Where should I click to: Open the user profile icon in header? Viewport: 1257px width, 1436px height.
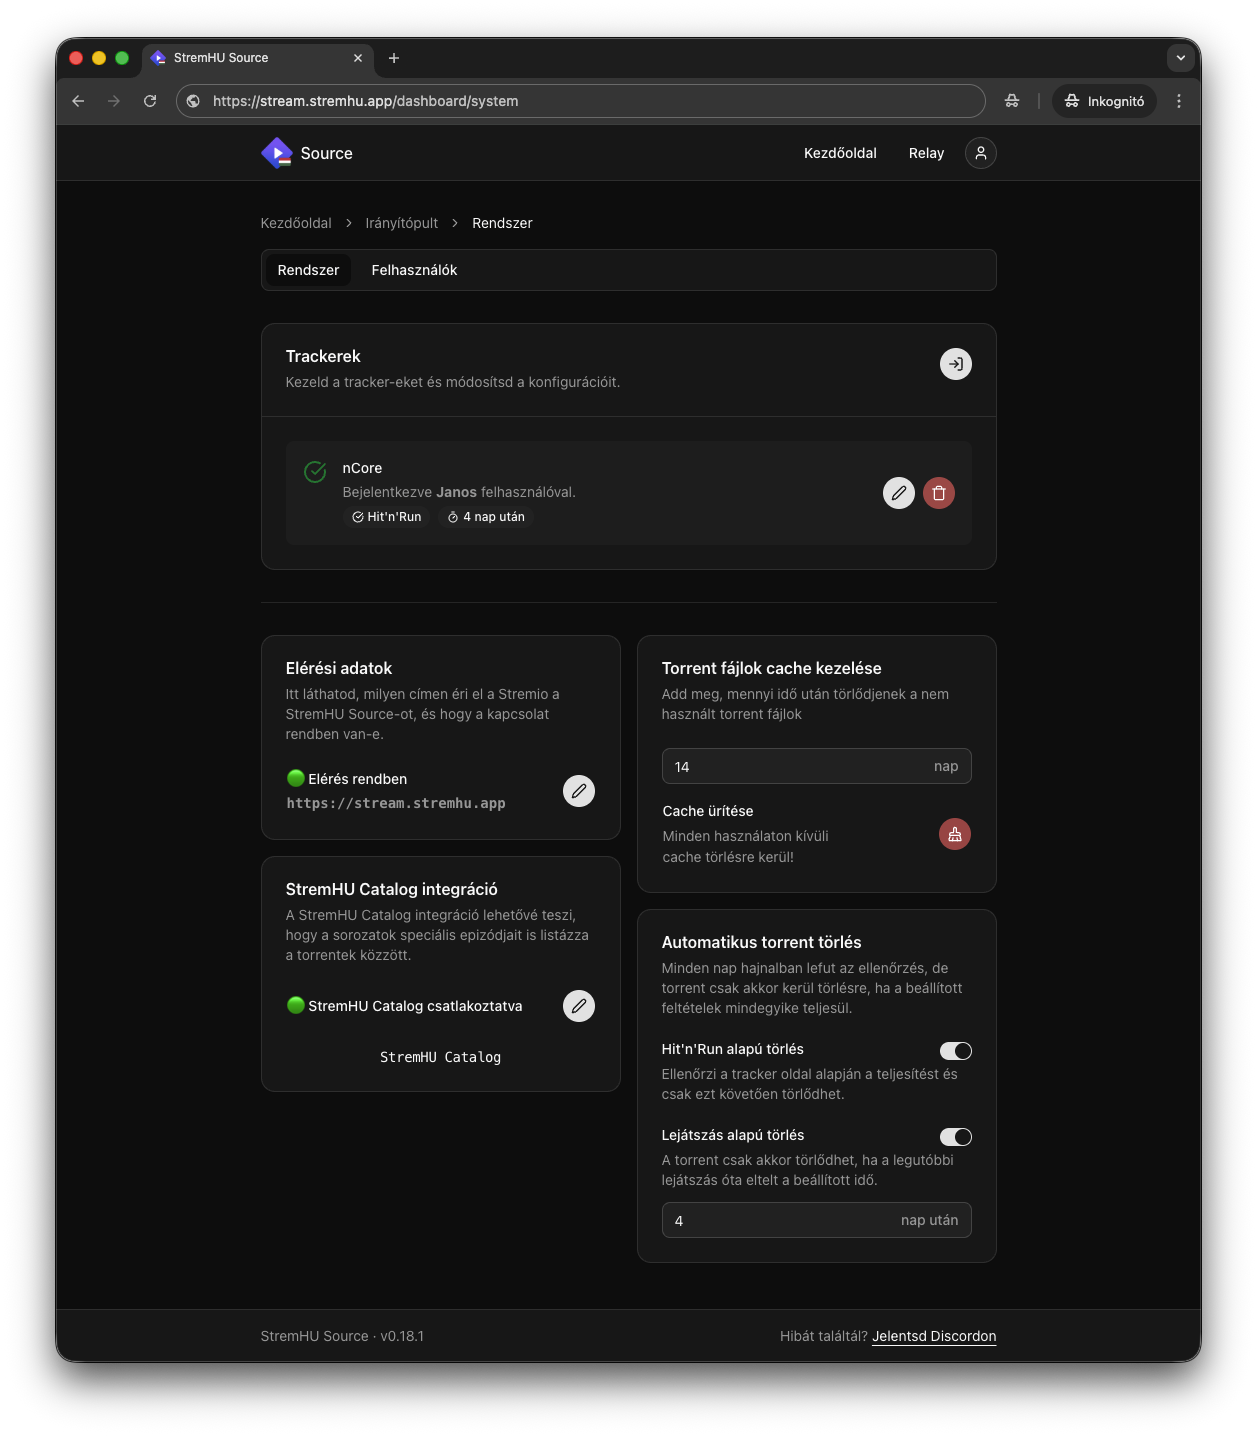(980, 153)
